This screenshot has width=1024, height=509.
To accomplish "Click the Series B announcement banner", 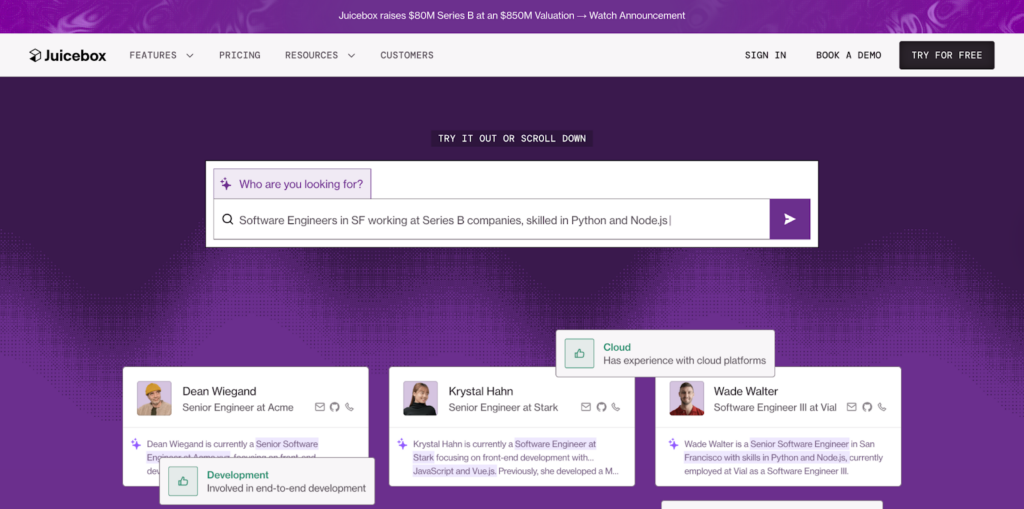I will [x=512, y=16].
